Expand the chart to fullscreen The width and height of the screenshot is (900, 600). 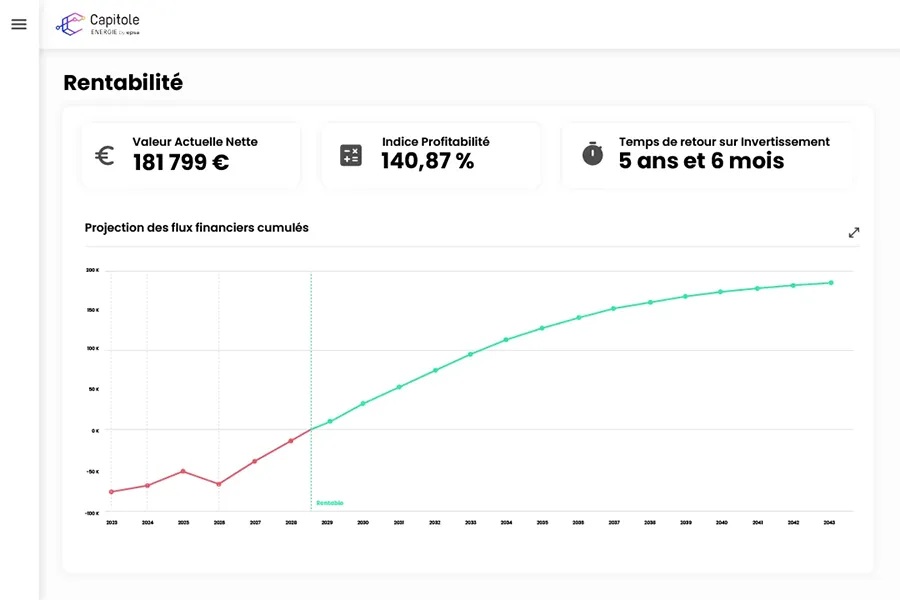(854, 233)
